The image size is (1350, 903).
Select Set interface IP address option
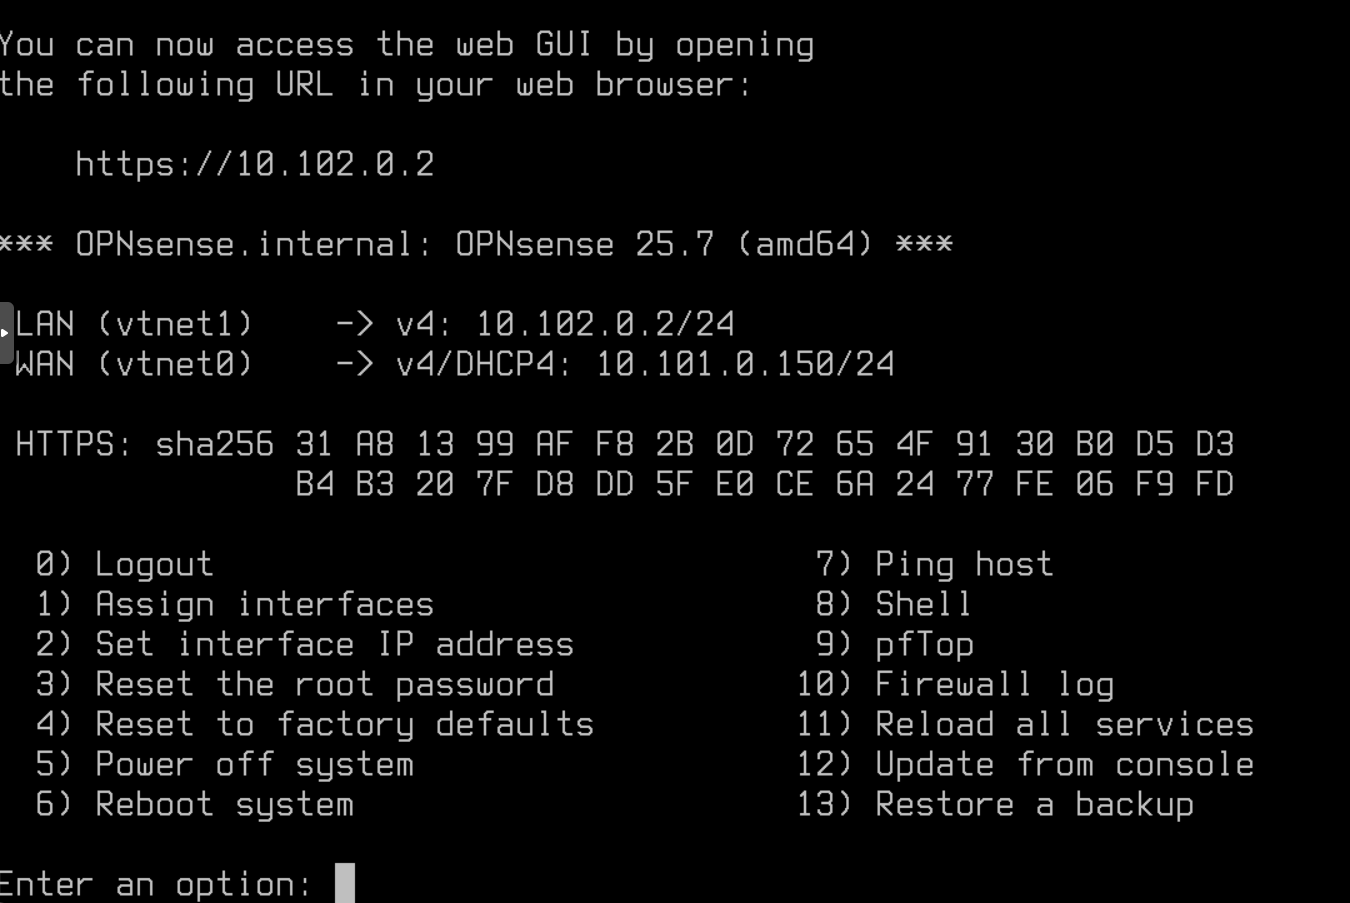[x=333, y=645]
